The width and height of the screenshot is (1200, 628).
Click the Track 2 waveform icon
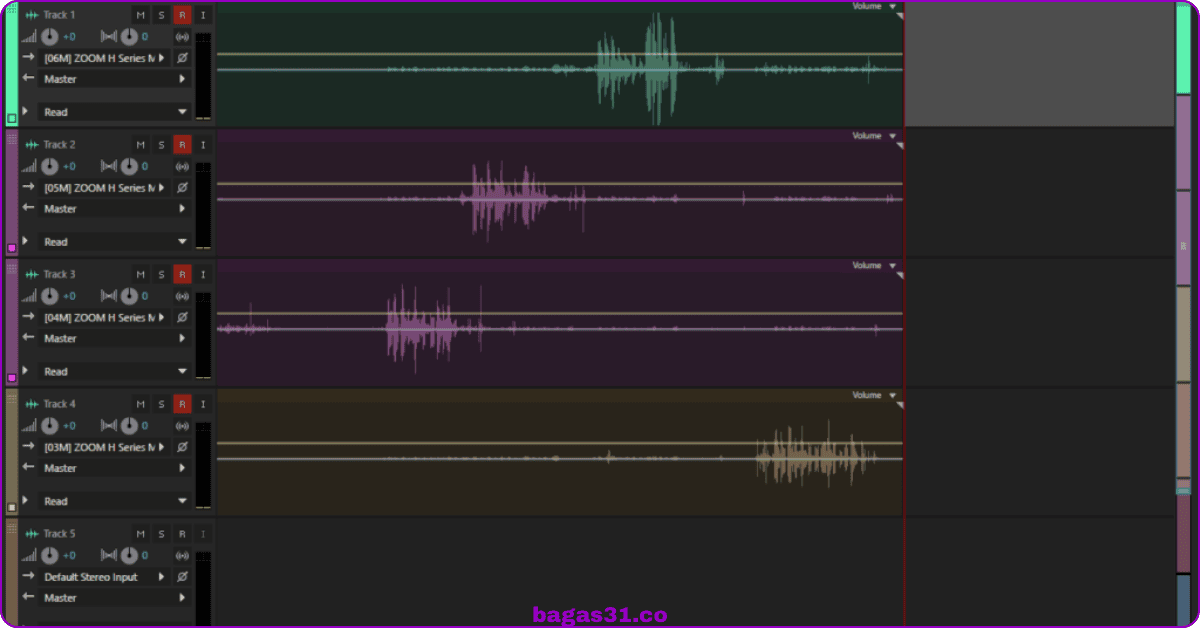(32, 145)
